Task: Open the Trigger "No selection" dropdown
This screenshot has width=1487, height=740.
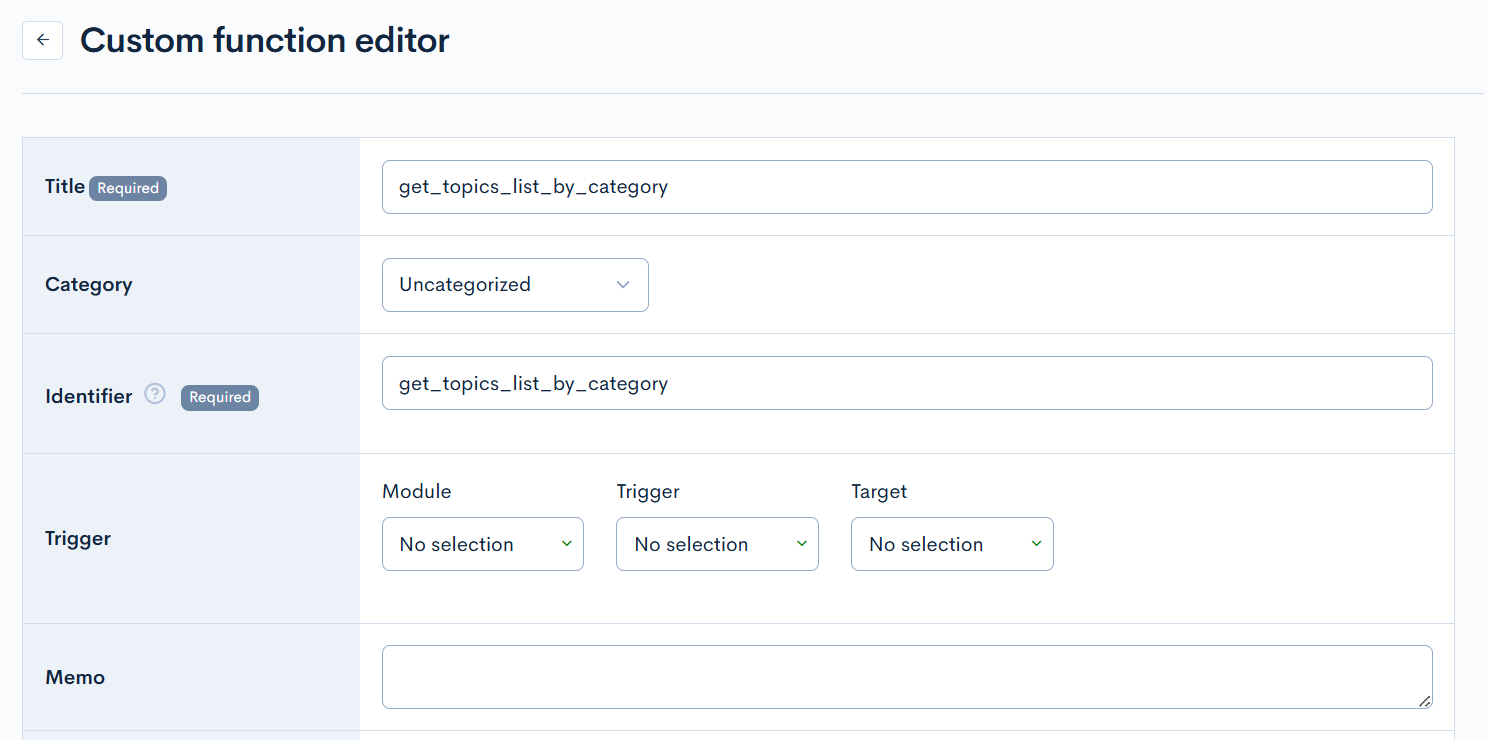Action: coord(716,544)
